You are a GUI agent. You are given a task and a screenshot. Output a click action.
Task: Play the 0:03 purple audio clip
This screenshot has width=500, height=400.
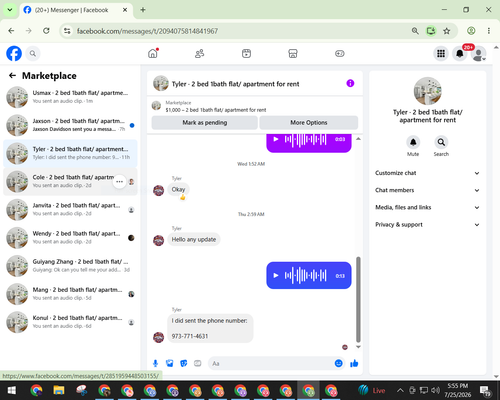(x=276, y=139)
